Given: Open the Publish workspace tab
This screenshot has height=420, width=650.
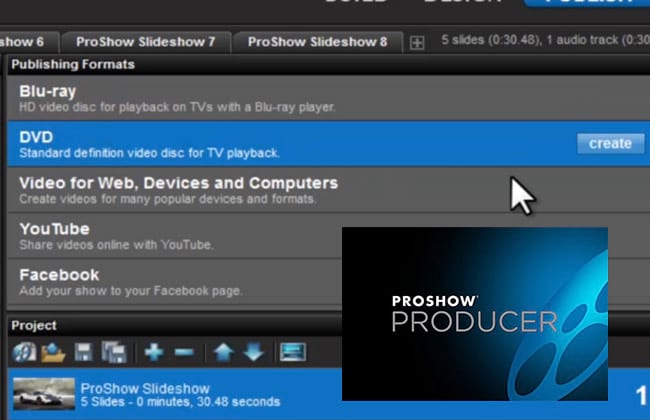Looking at the screenshot, I should pos(587,2).
